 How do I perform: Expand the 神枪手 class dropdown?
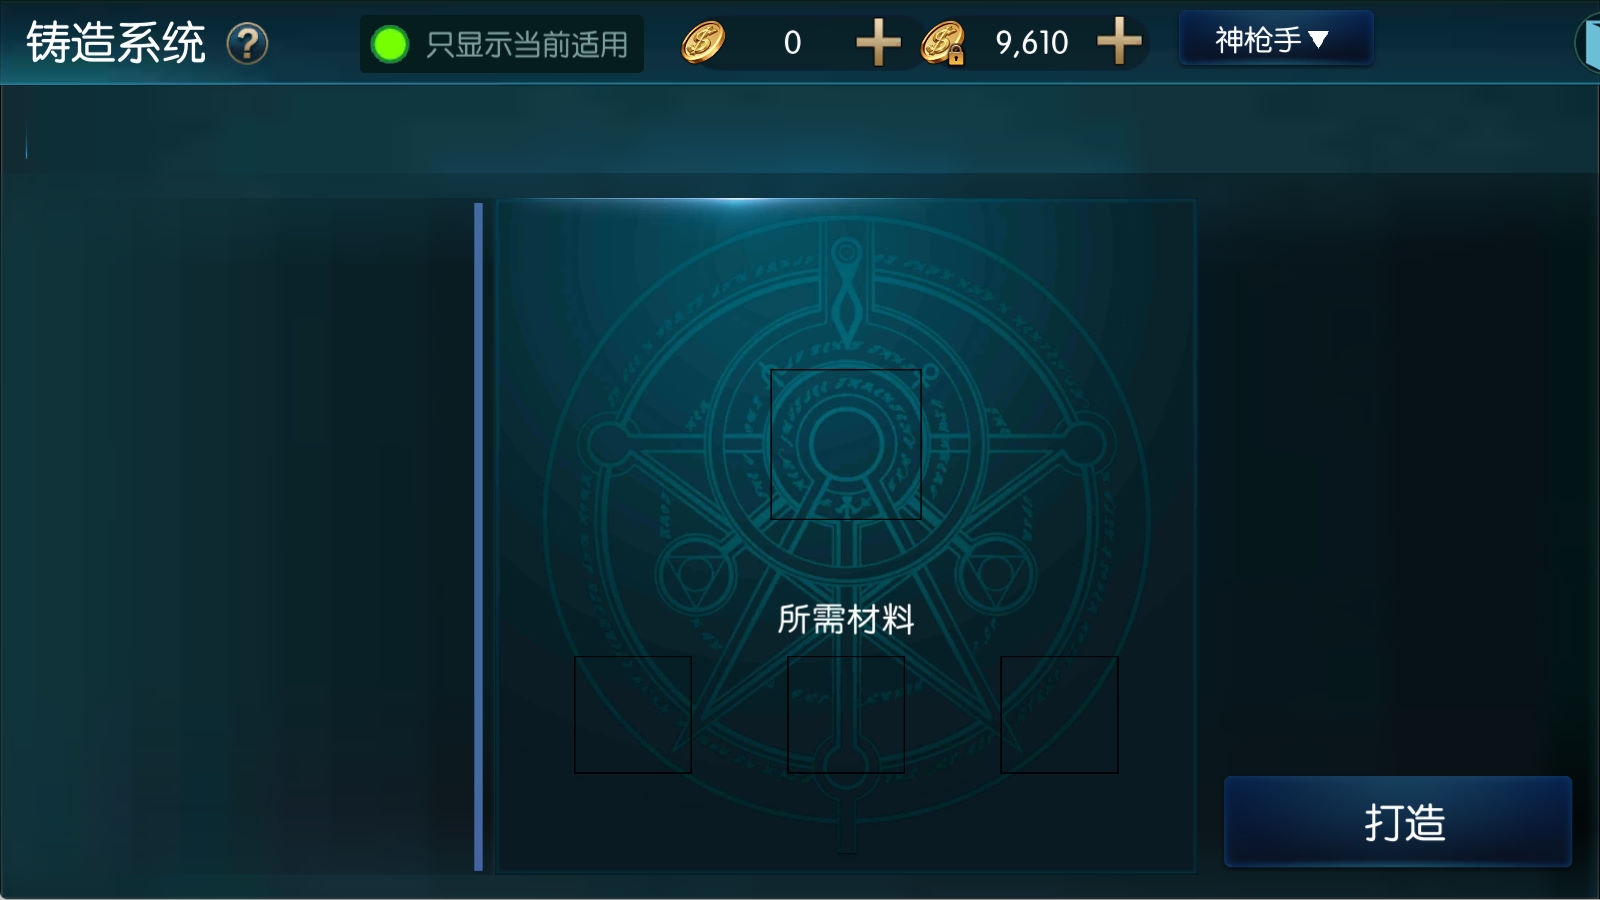click(1276, 39)
